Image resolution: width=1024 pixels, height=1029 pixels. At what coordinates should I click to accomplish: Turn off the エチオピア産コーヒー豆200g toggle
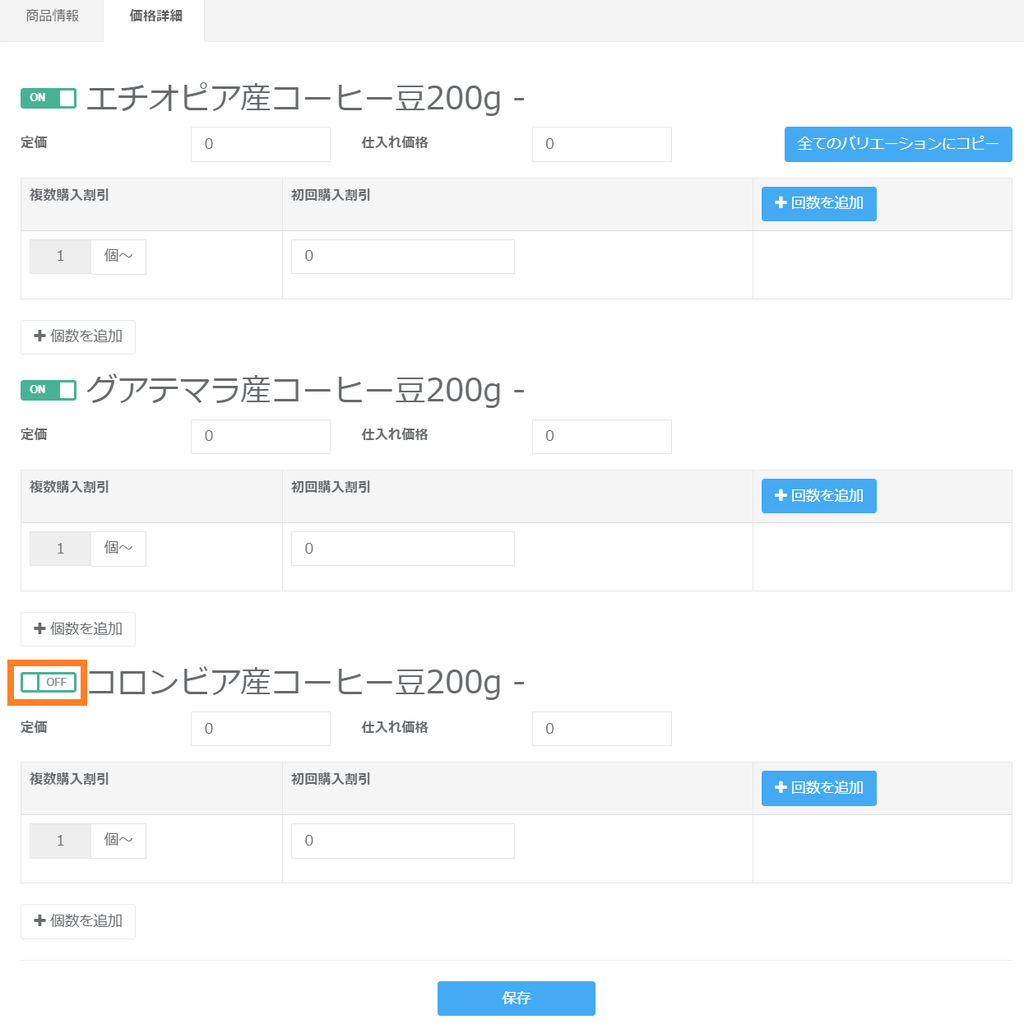48,98
